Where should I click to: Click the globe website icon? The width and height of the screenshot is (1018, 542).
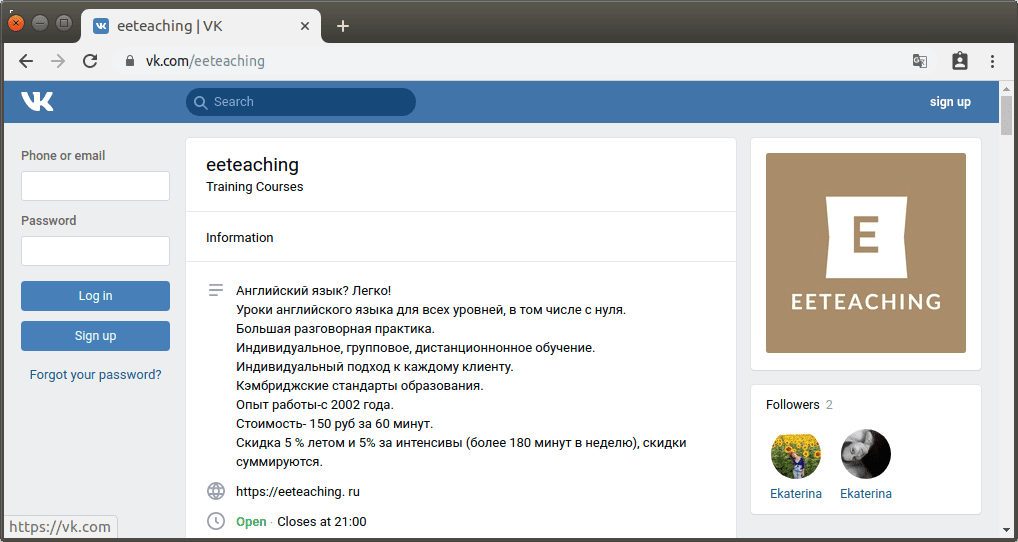point(216,491)
